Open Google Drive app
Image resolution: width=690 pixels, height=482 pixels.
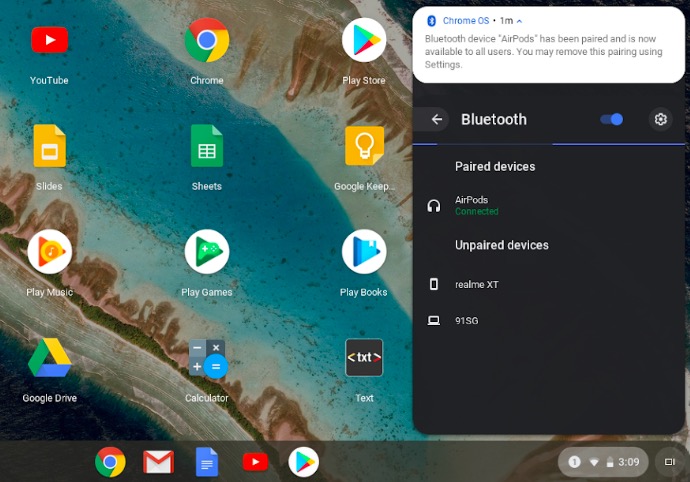coord(49,357)
